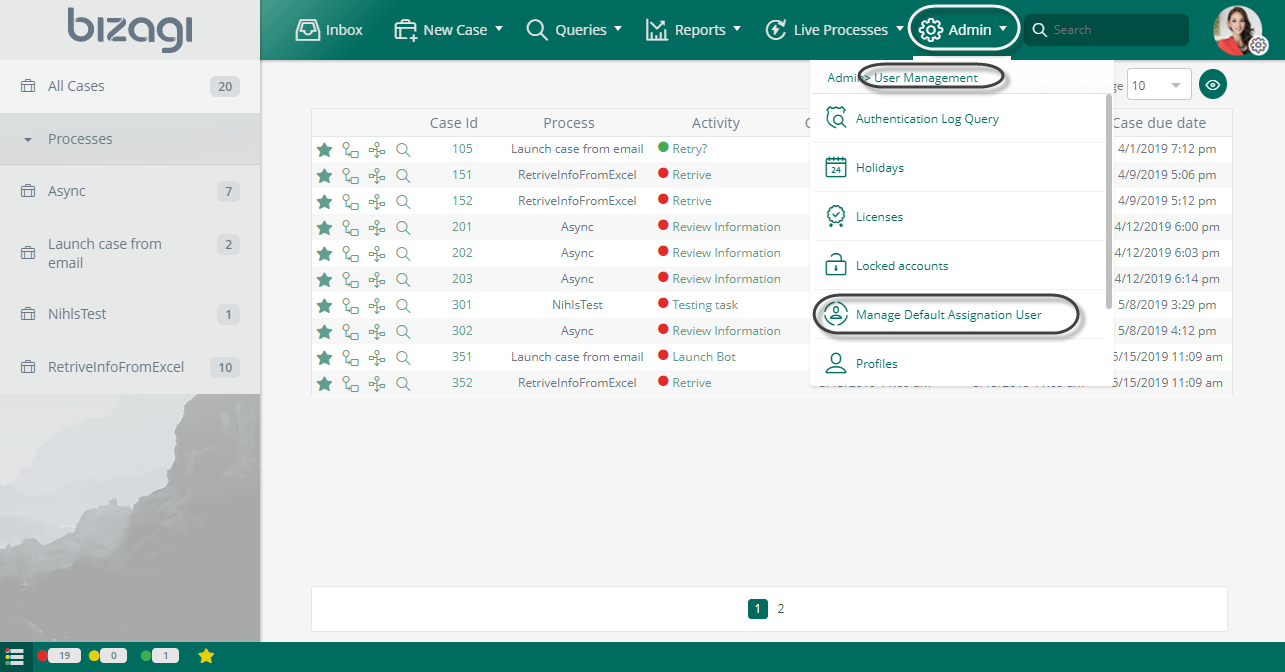Click the yellow star in the bottom bar

pyautogui.click(x=206, y=656)
